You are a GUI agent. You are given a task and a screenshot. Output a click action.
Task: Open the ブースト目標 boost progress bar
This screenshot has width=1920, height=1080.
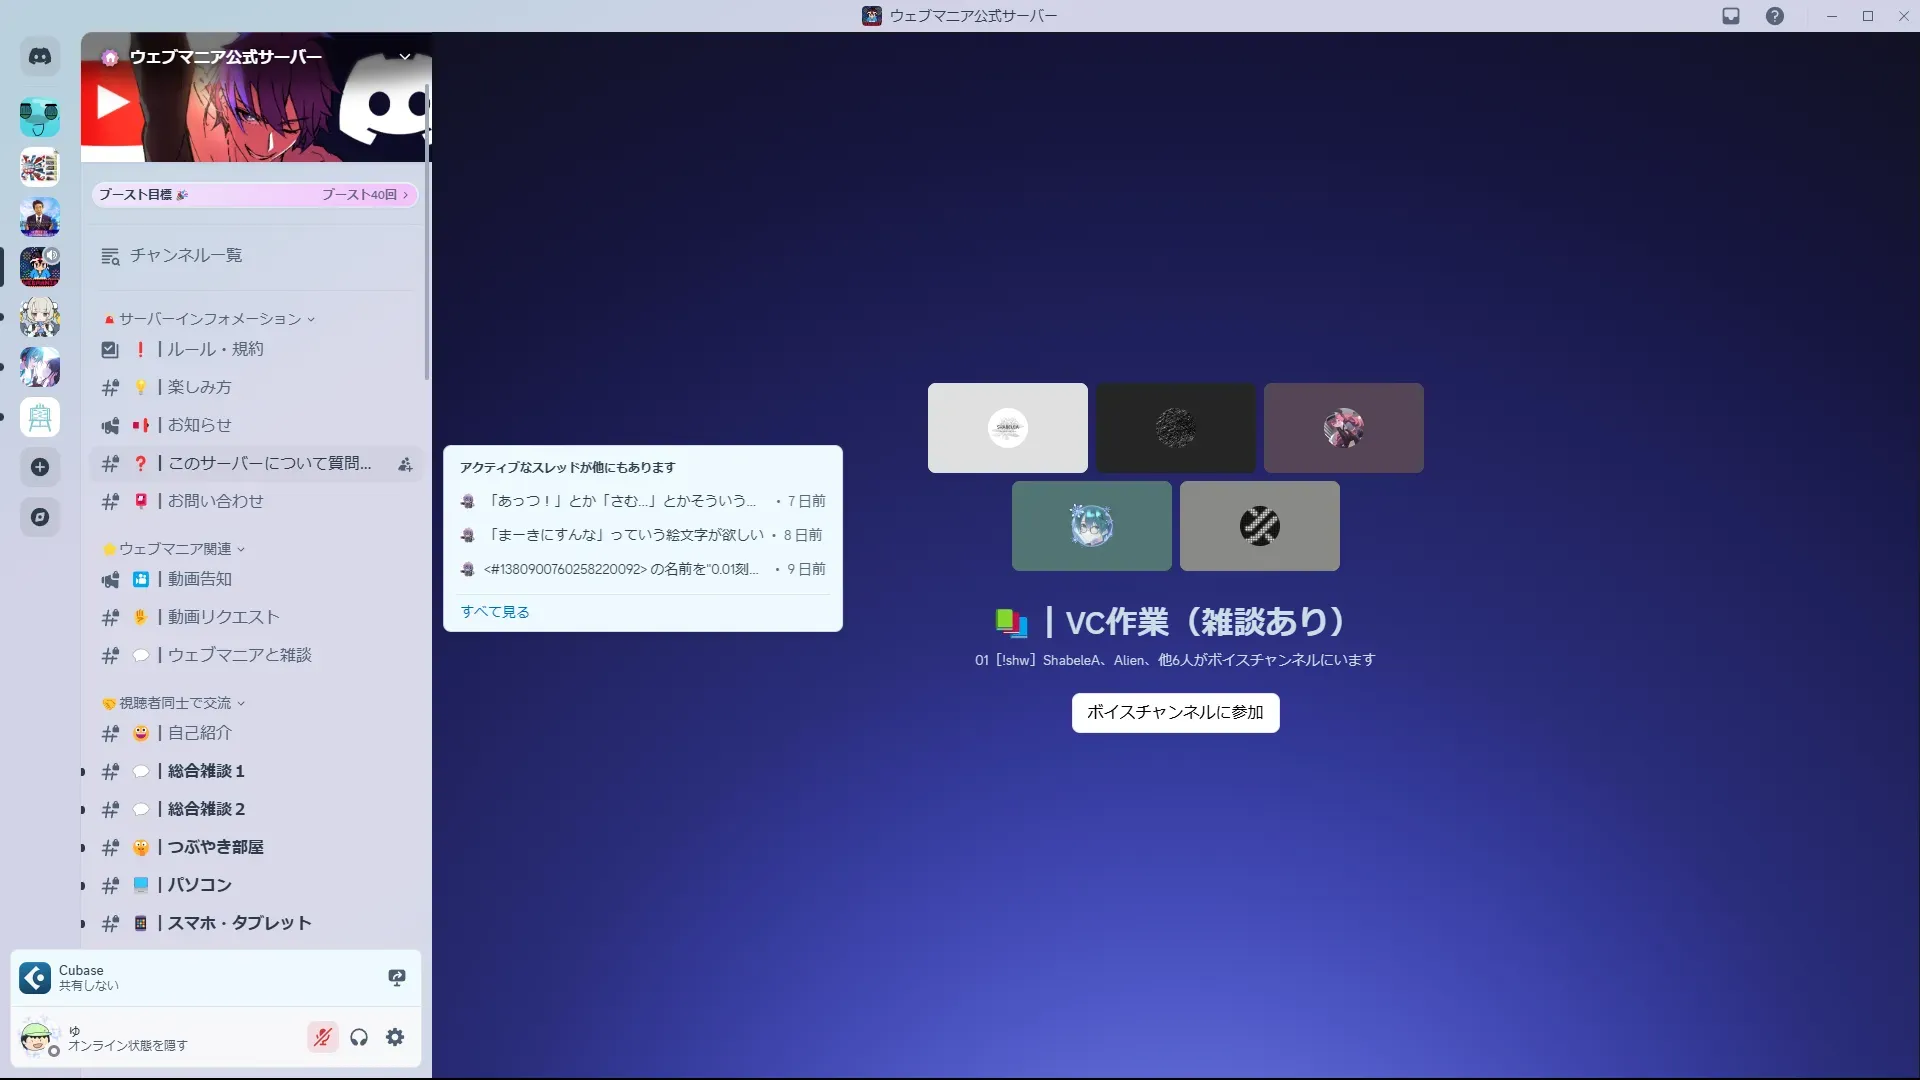tap(254, 195)
